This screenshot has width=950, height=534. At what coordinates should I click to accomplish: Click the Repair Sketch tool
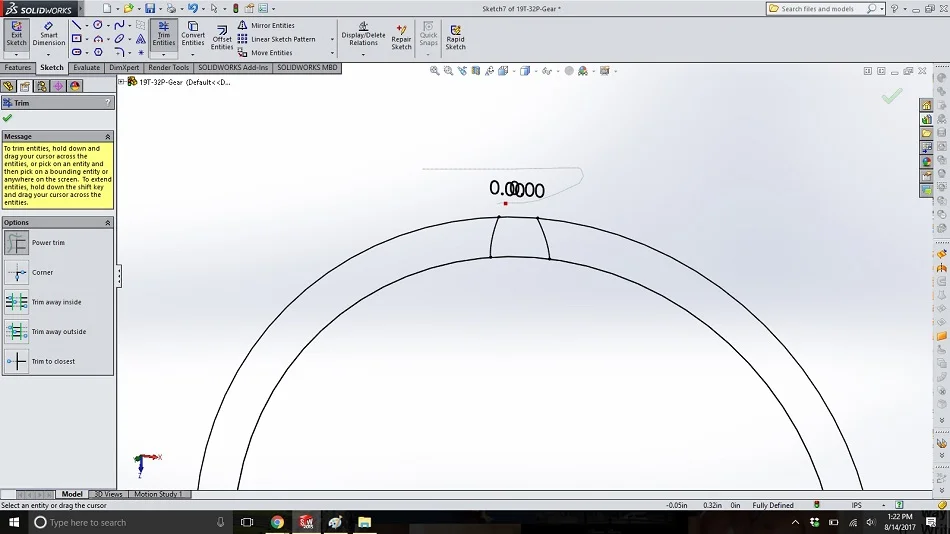click(401, 38)
